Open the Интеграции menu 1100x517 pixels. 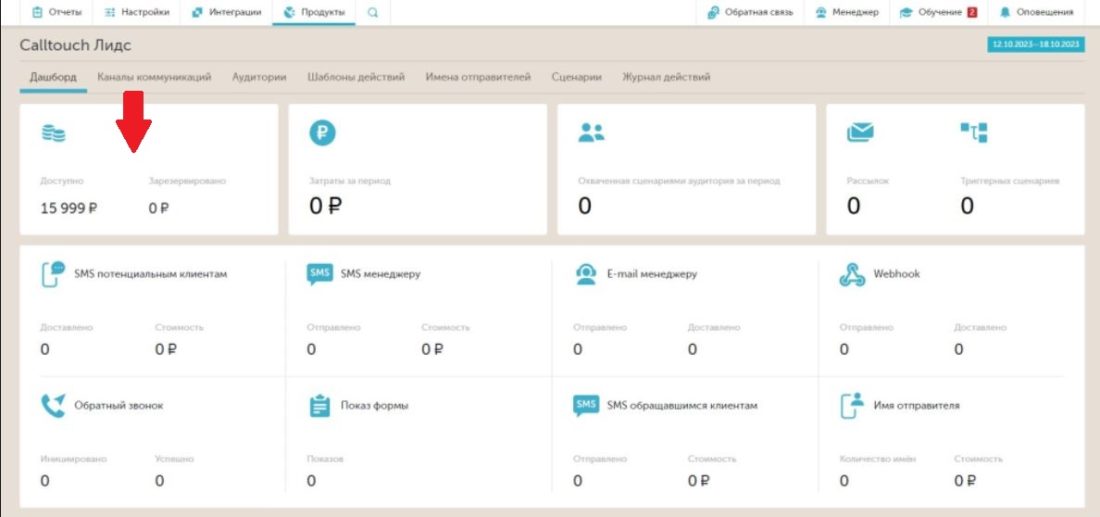point(226,12)
